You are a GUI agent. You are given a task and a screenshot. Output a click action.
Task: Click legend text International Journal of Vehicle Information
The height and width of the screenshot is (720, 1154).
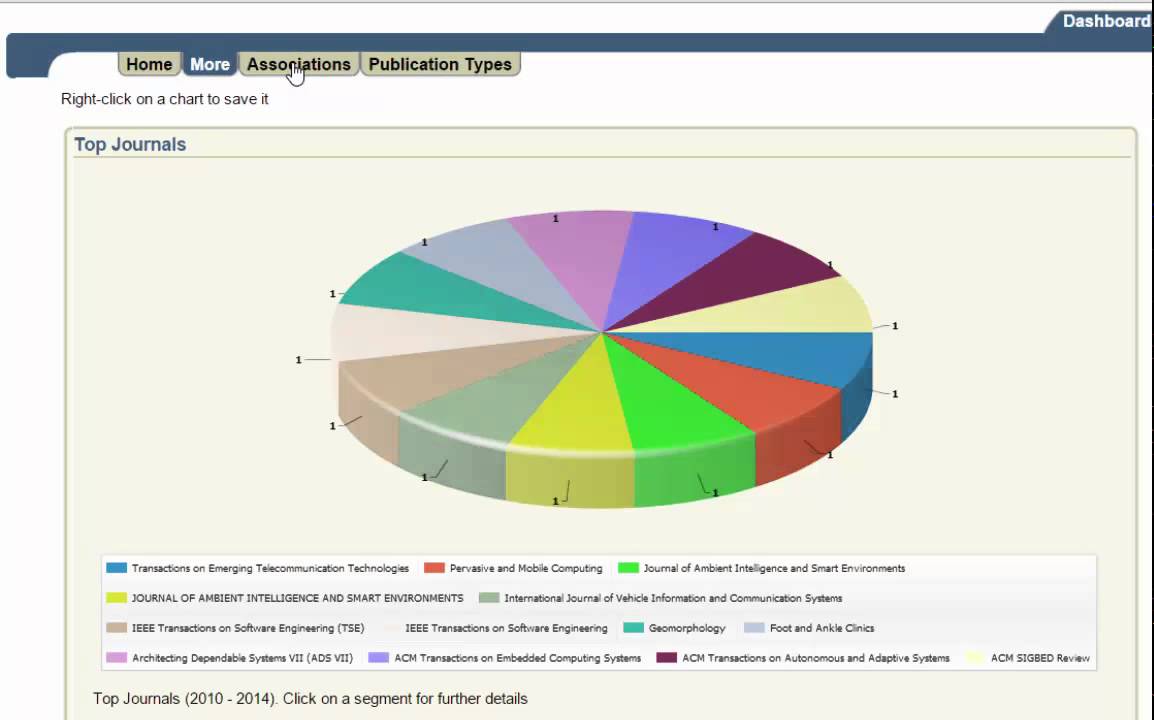click(x=673, y=599)
